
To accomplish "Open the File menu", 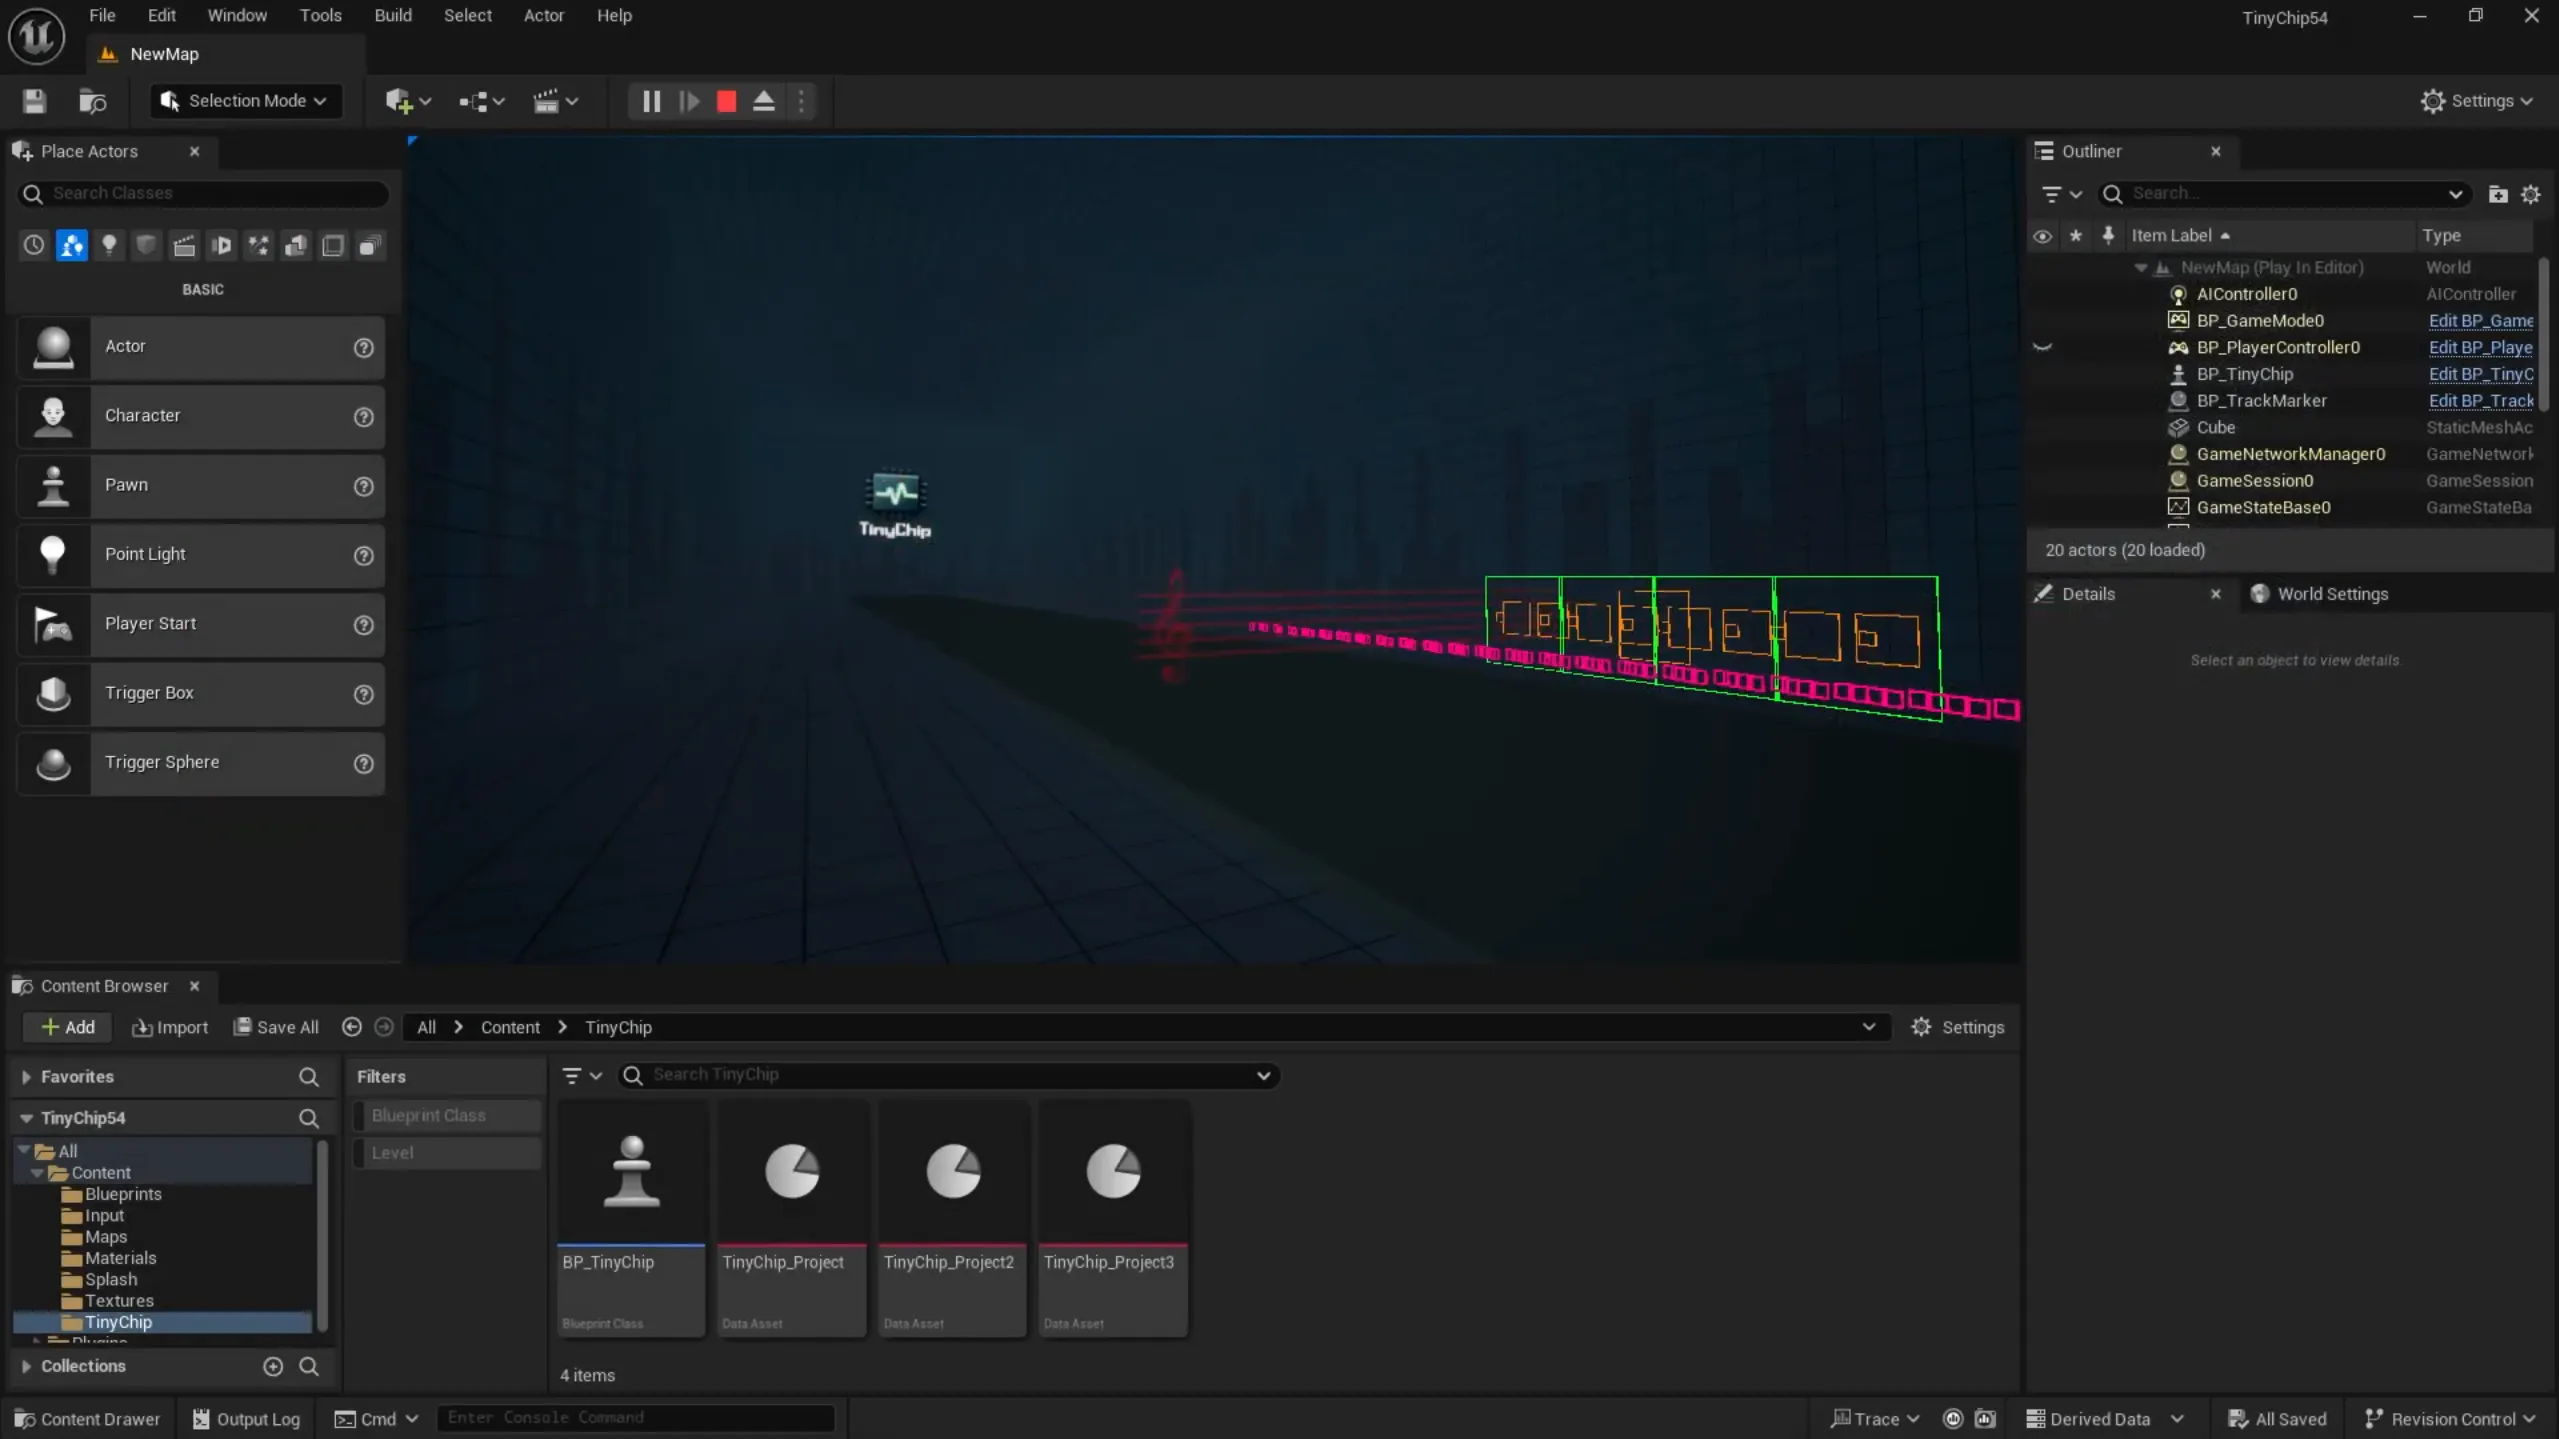I will click(x=102, y=15).
